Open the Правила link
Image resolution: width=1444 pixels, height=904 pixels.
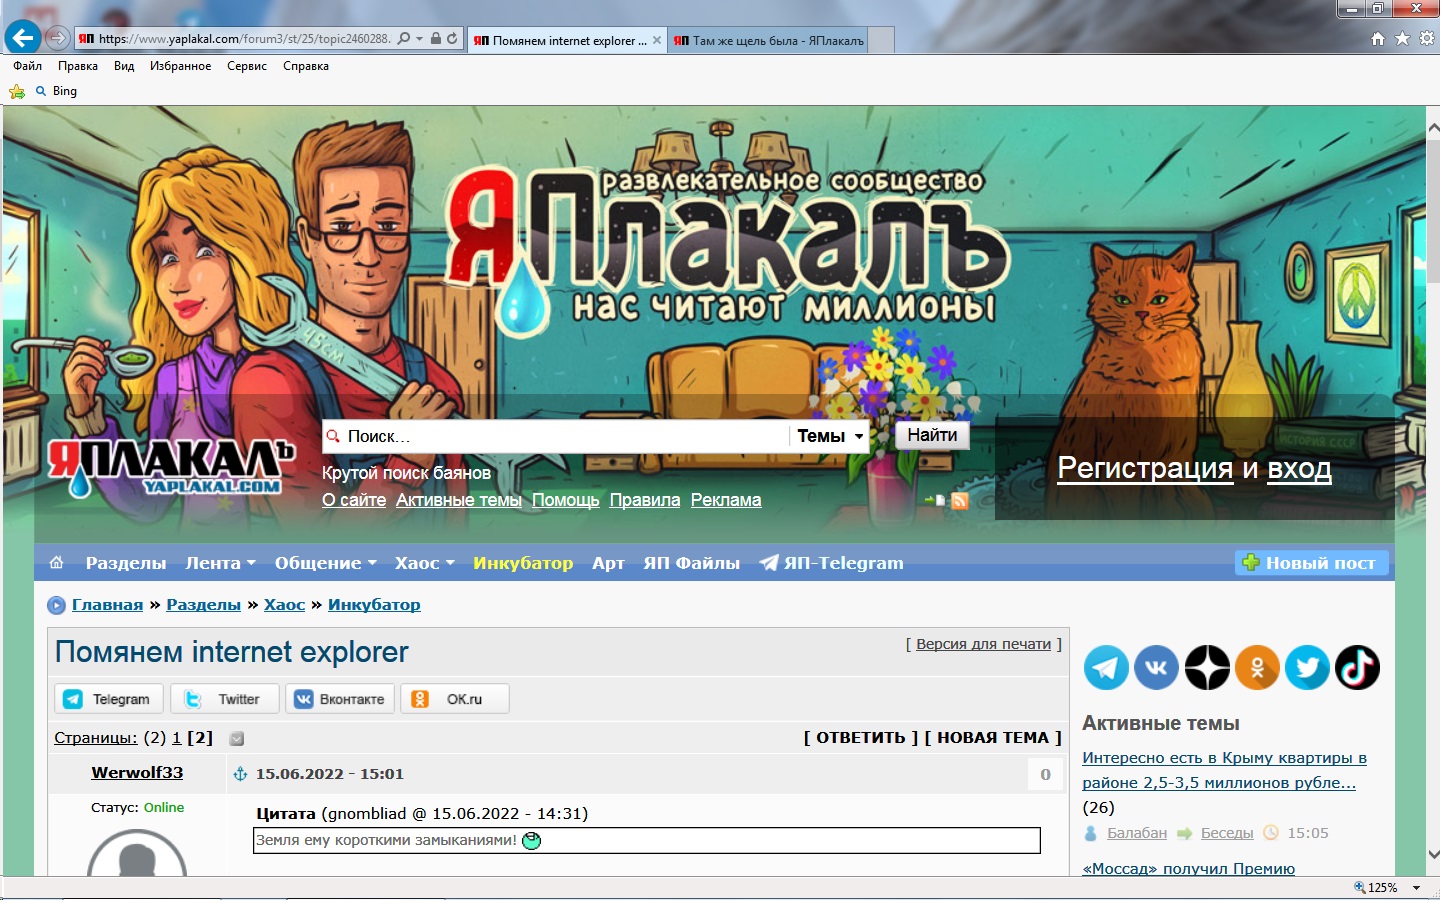pyautogui.click(x=645, y=501)
